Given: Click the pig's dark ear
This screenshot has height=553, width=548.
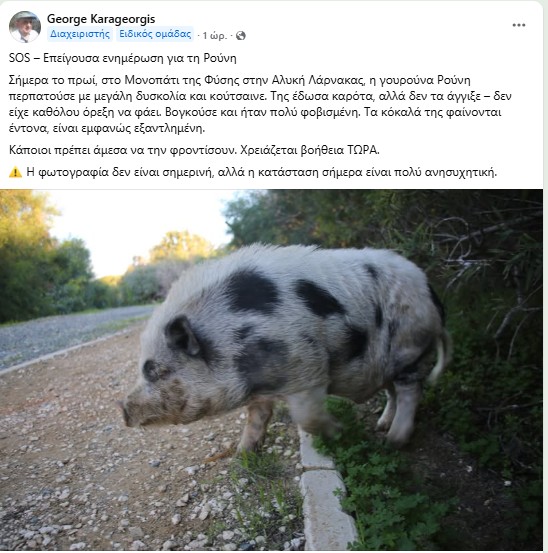Looking at the screenshot, I should point(183,335).
